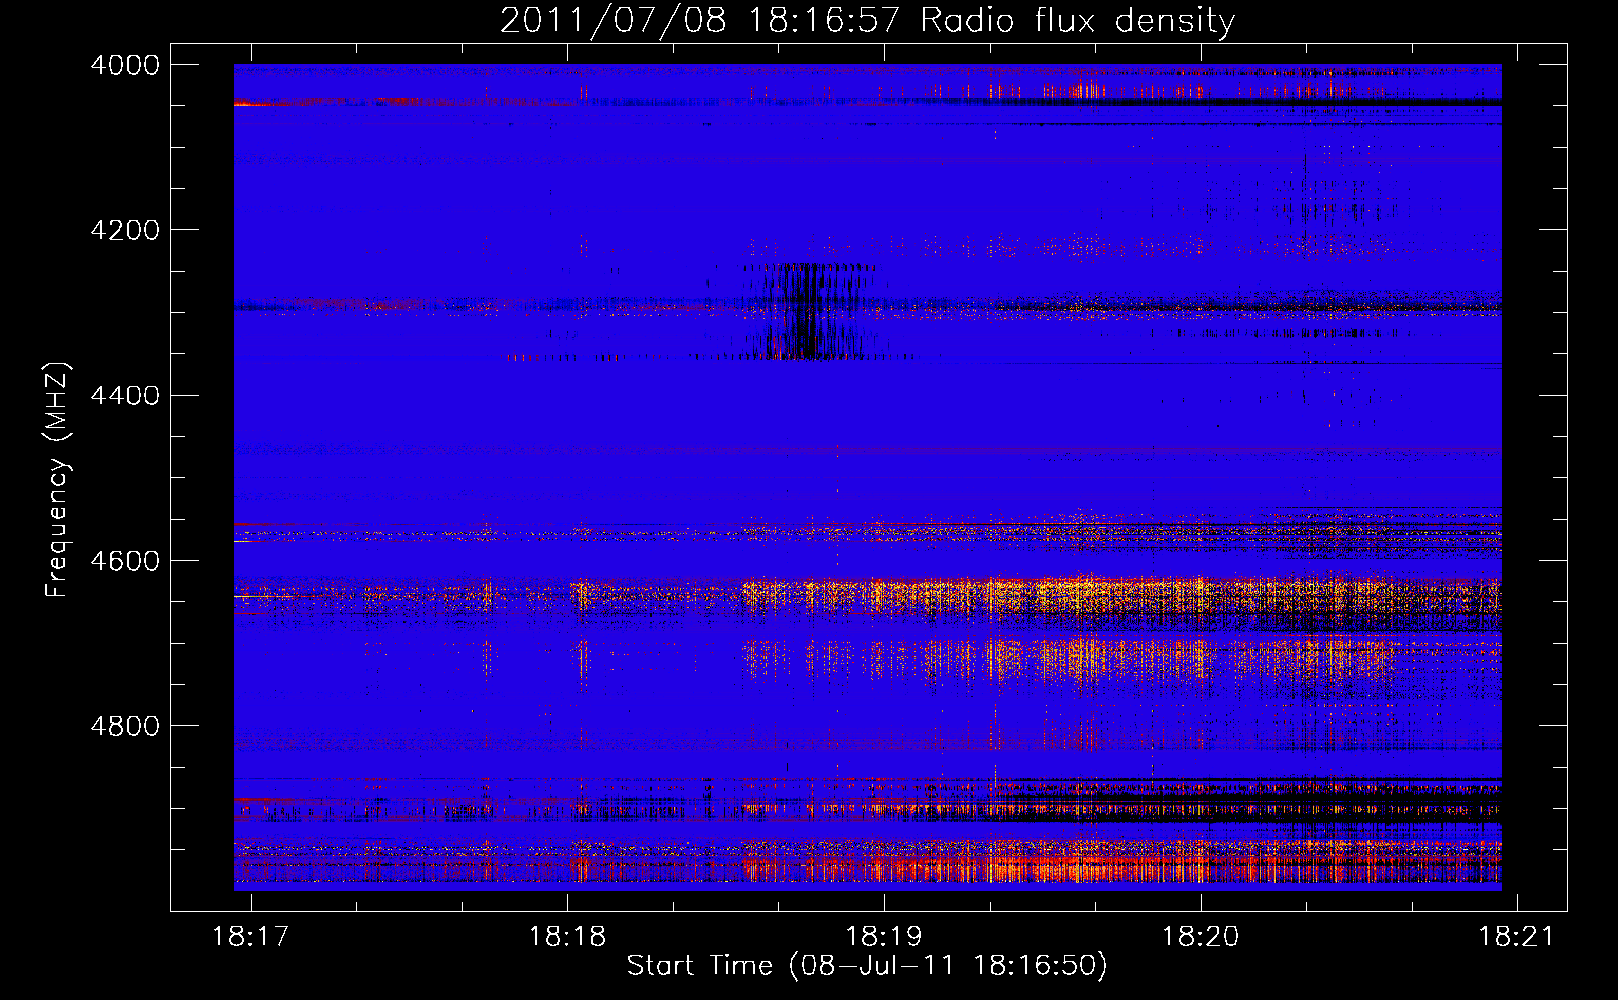Click the 'Frequency (MHZ)' axis label
Screen dimensions: 1618x1000
58,479
